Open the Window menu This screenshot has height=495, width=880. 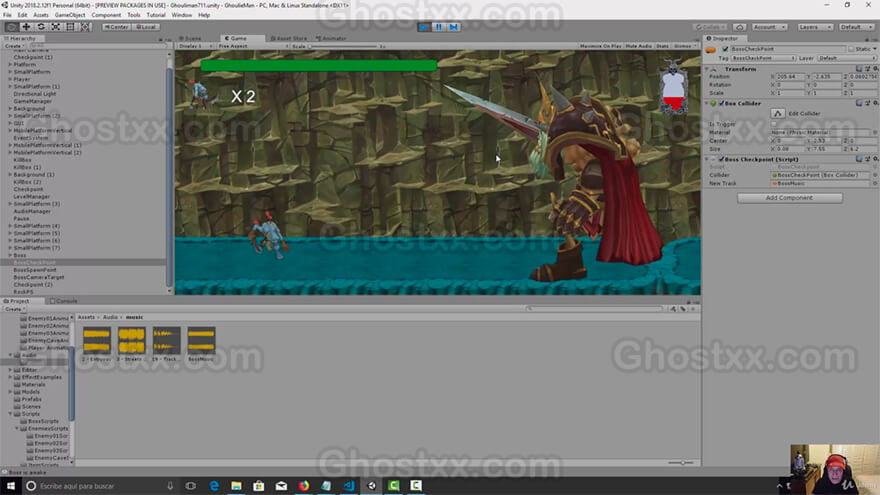coord(181,15)
